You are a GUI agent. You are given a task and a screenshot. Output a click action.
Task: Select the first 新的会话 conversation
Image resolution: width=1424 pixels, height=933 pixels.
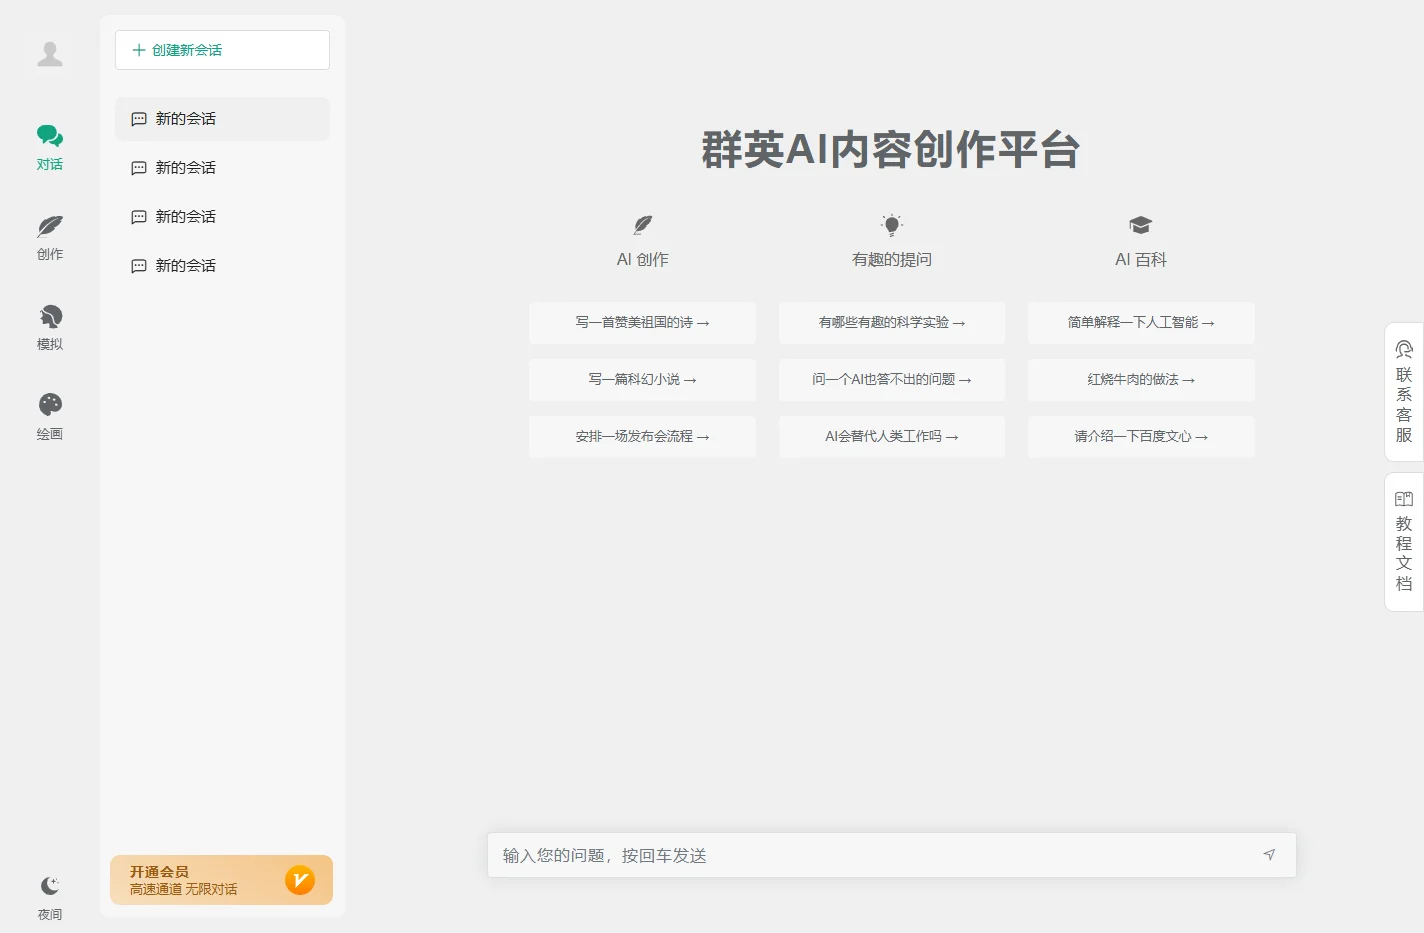[222, 119]
